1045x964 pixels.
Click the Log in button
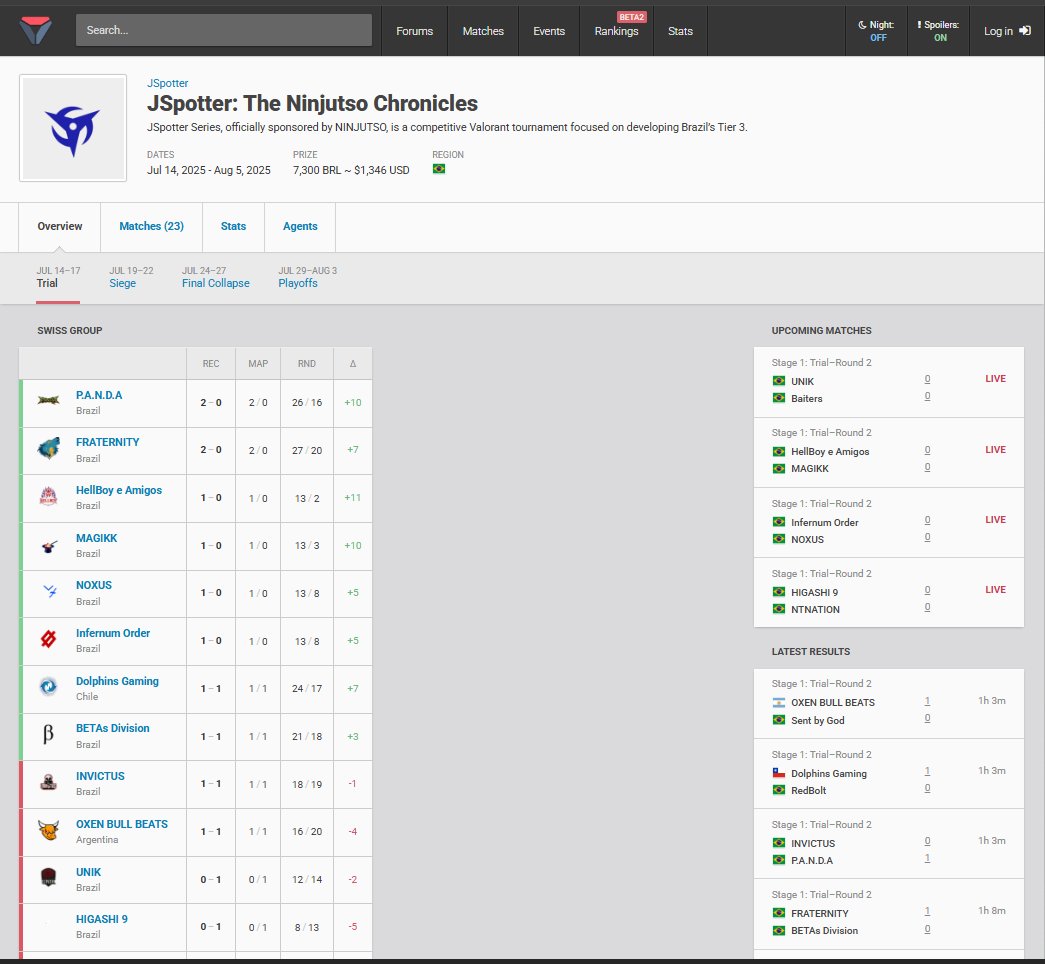(x=1007, y=31)
